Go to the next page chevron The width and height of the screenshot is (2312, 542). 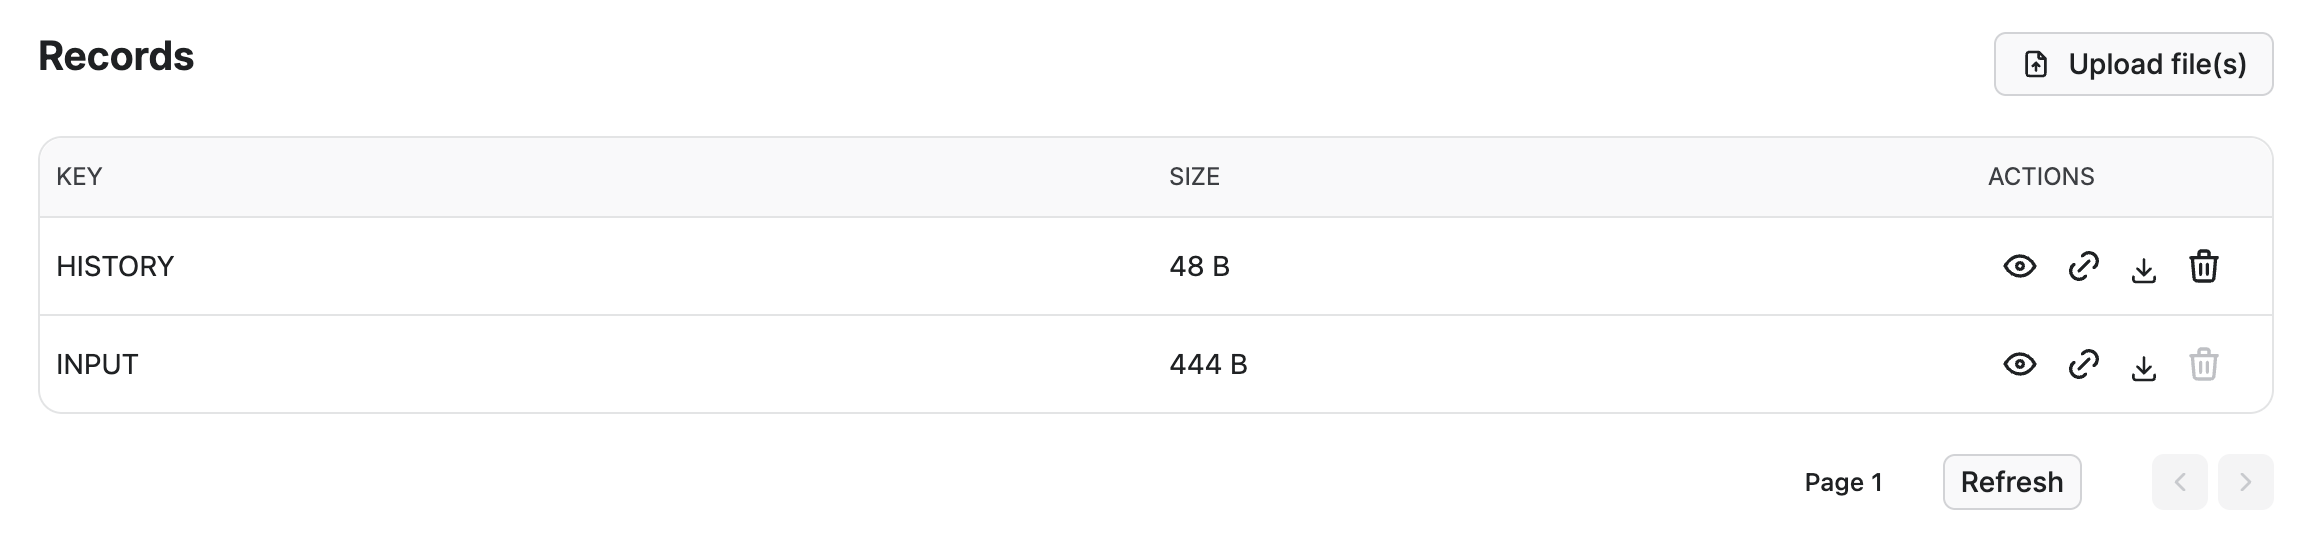tap(2245, 482)
